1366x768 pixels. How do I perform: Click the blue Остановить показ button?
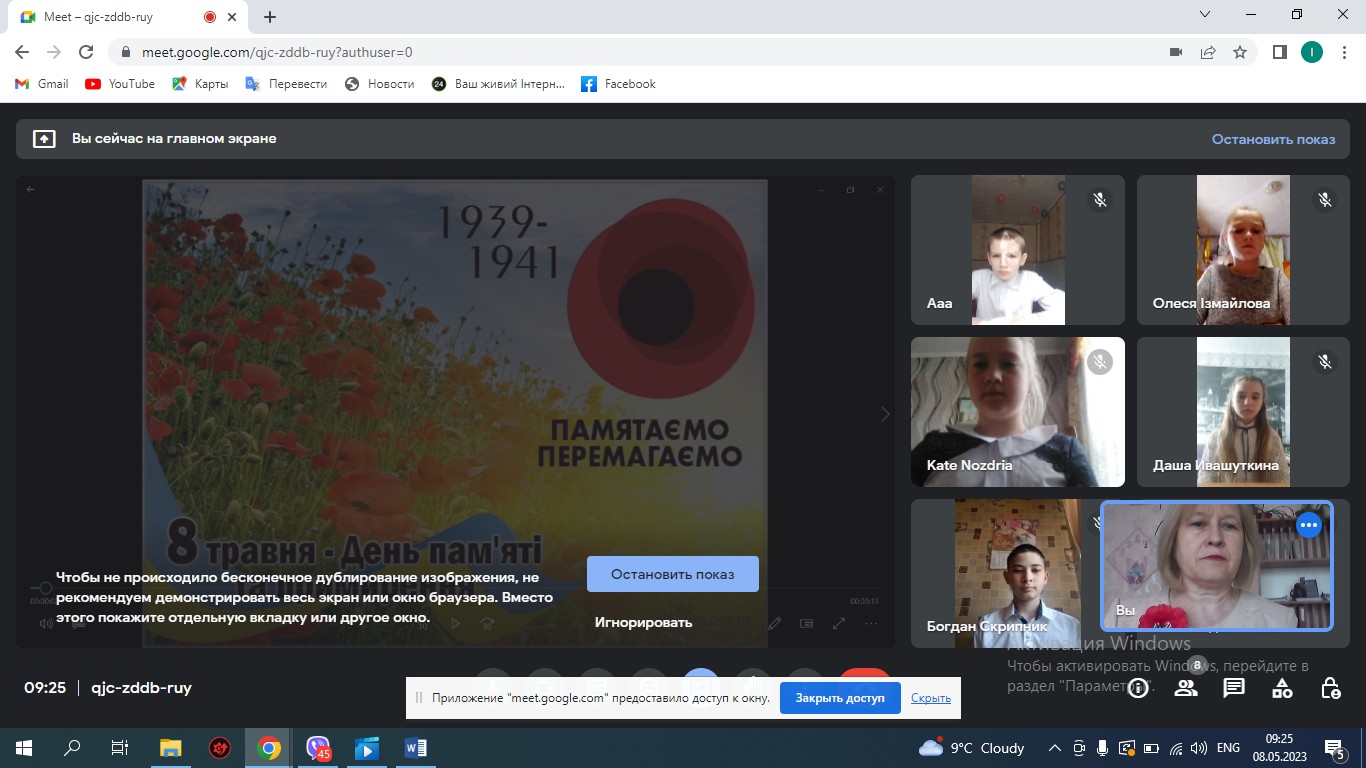click(672, 574)
